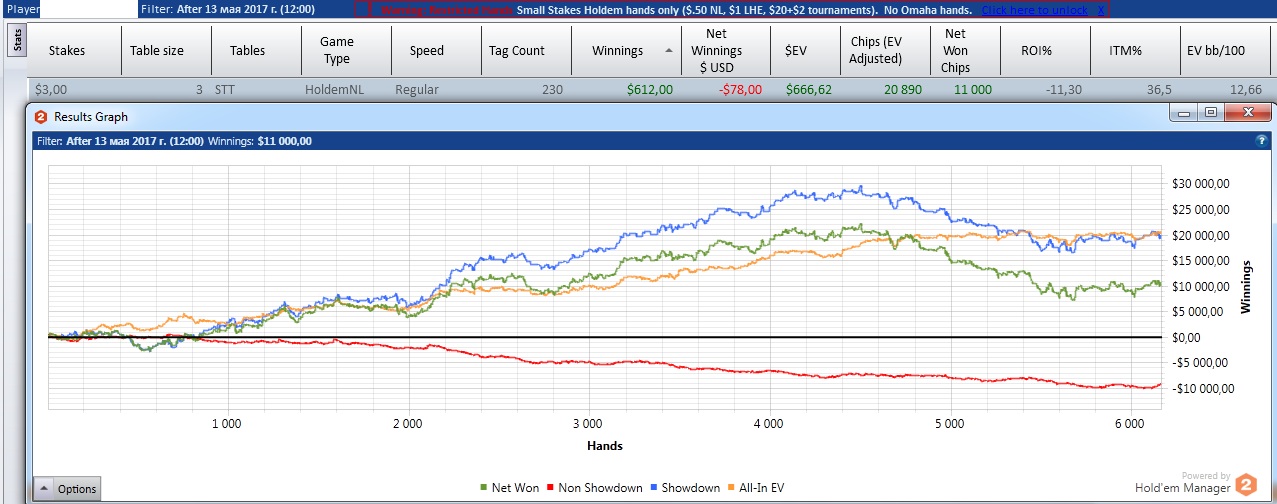Click the Hold'em Manager 2 logo
This screenshot has height=504, width=1277.
[x=1245, y=484]
